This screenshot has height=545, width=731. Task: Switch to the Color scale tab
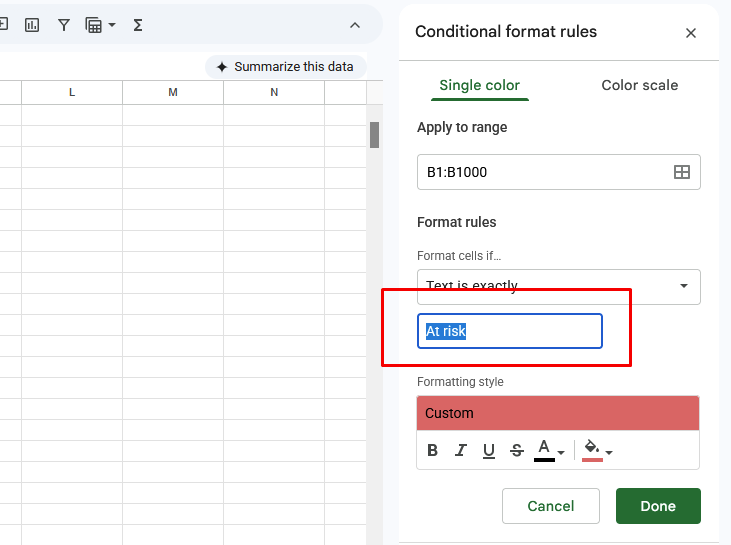[640, 85]
